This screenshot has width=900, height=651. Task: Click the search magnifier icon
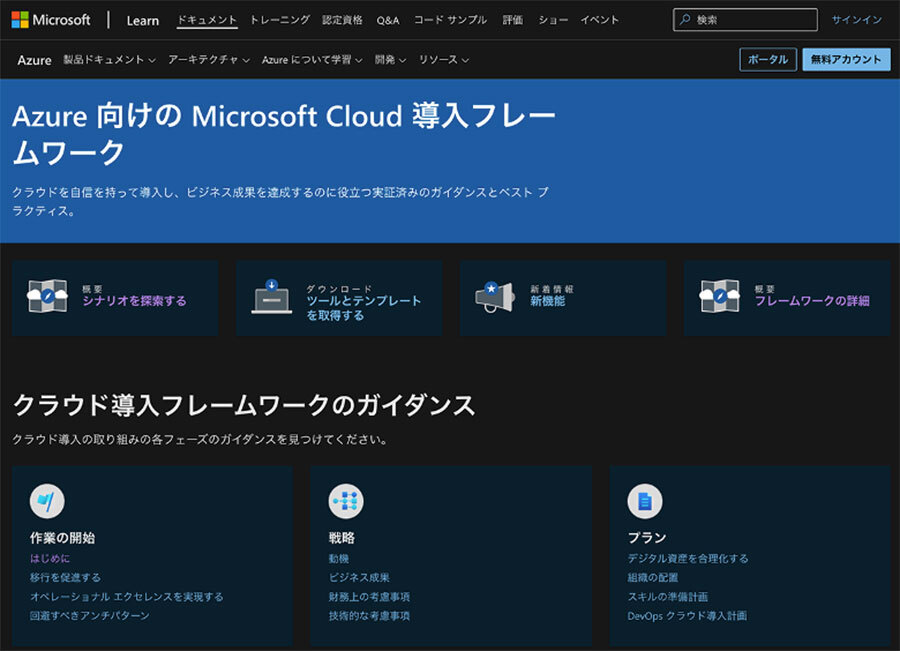[684, 20]
